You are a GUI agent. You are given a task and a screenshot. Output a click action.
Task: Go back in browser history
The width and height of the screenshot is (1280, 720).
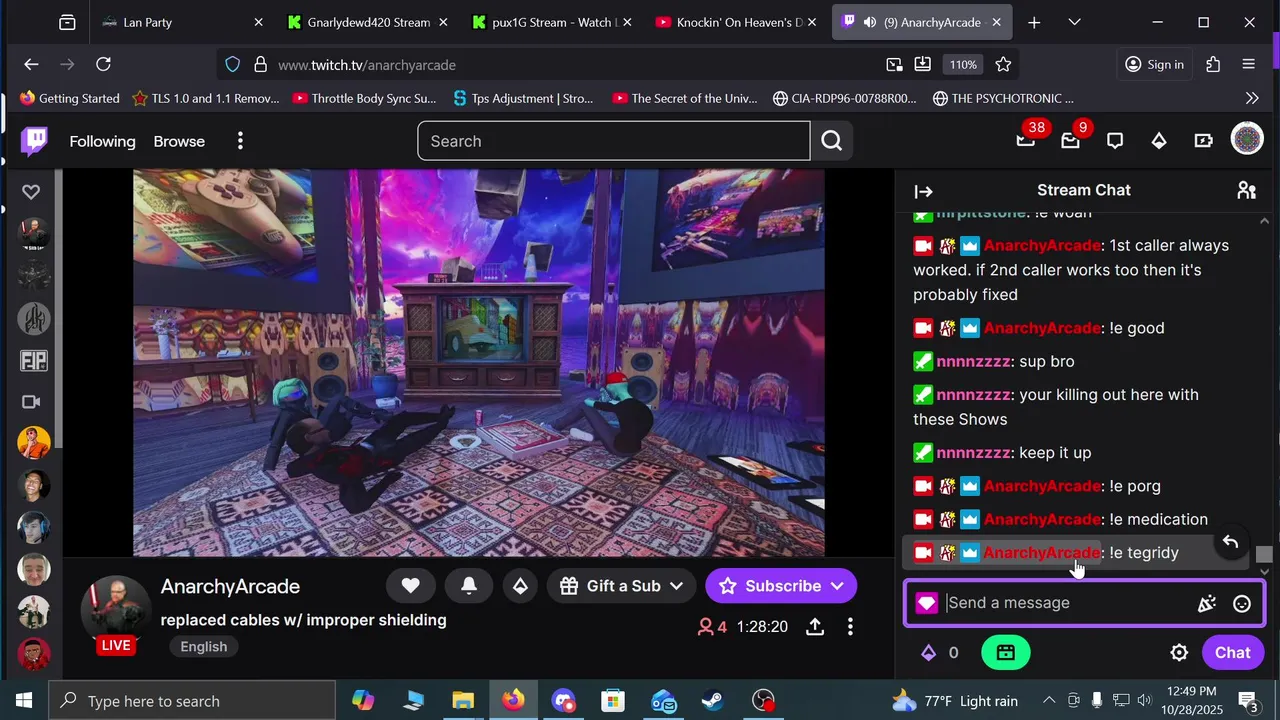(x=31, y=64)
